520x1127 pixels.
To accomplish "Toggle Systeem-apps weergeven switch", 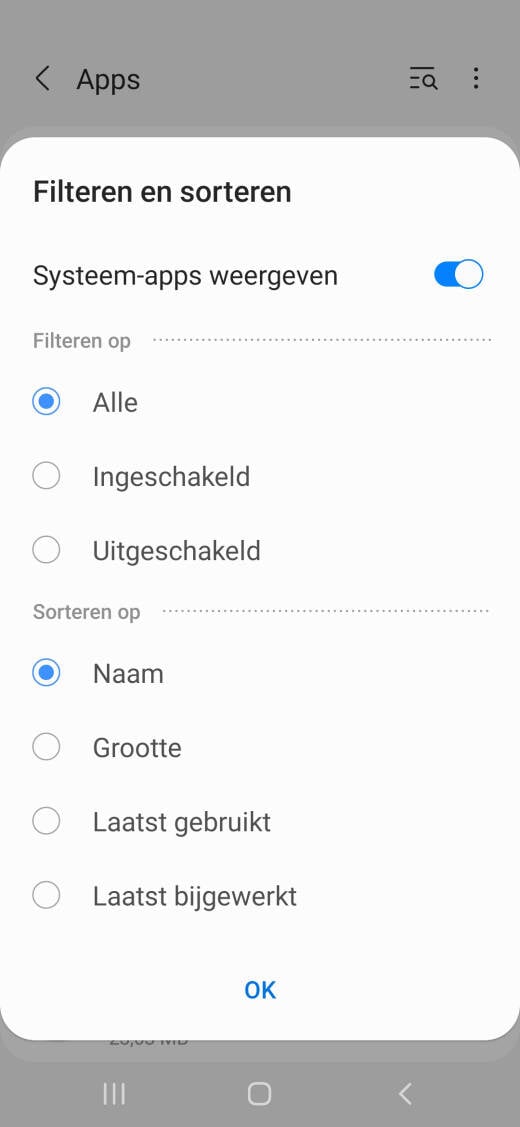I will (459, 275).
